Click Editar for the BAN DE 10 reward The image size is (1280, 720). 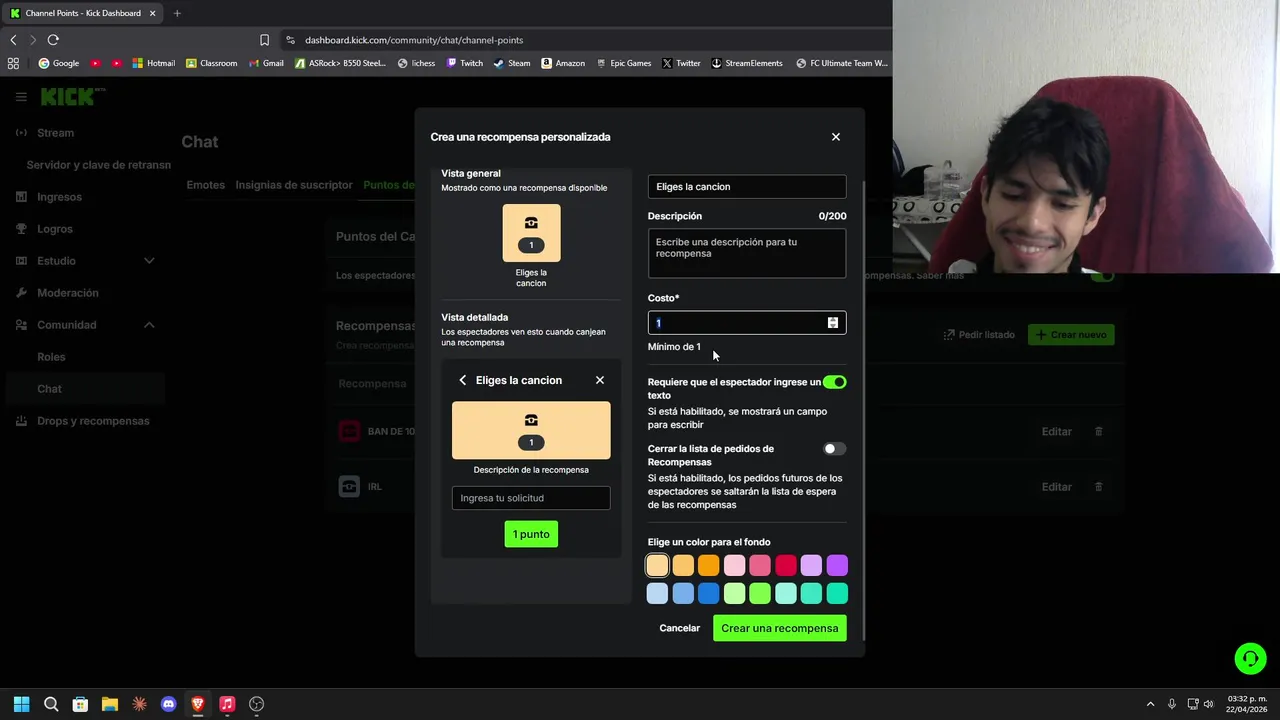(1056, 431)
